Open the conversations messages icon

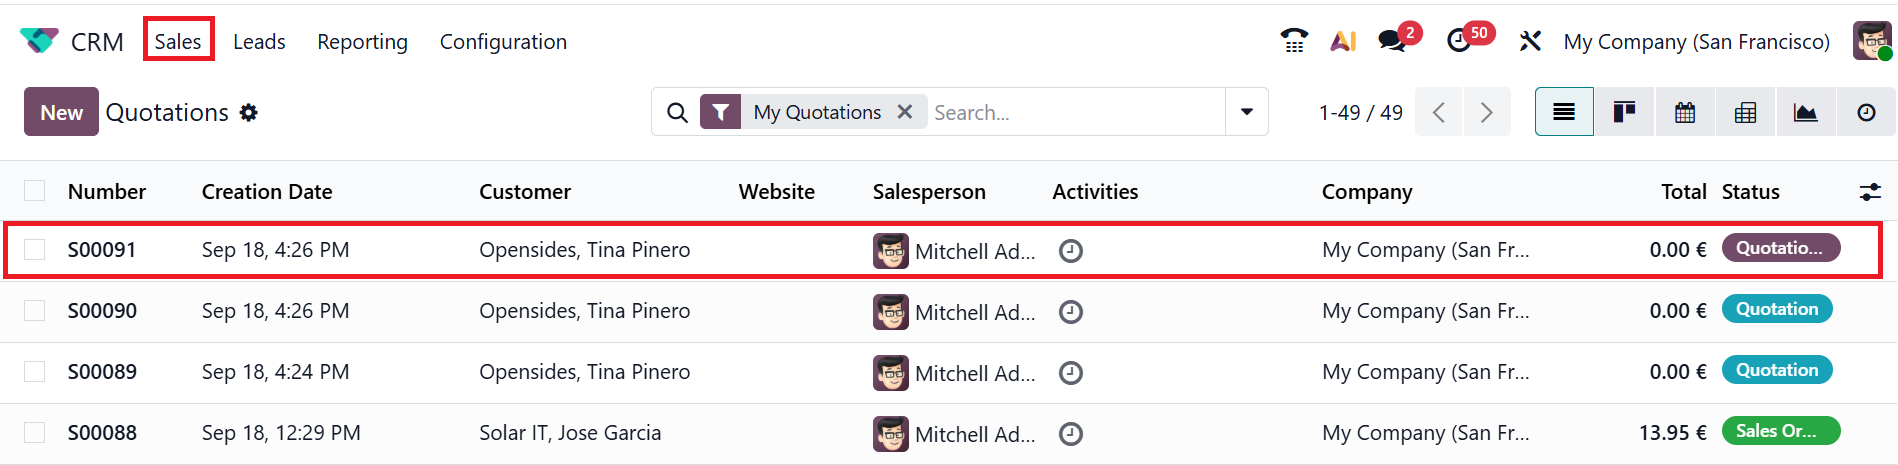[1391, 41]
